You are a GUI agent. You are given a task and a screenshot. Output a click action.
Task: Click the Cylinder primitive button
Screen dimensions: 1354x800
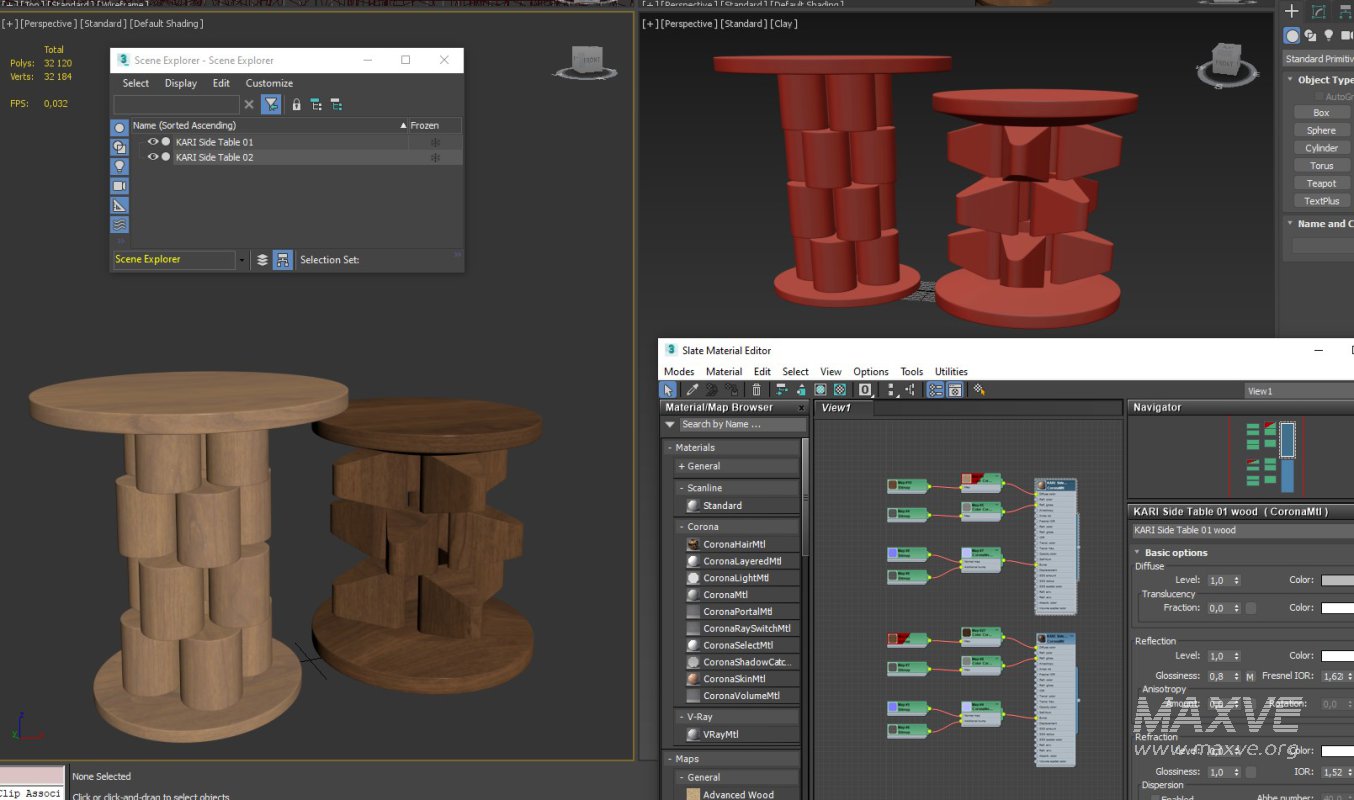pyautogui.click(x=1320, y=148)
